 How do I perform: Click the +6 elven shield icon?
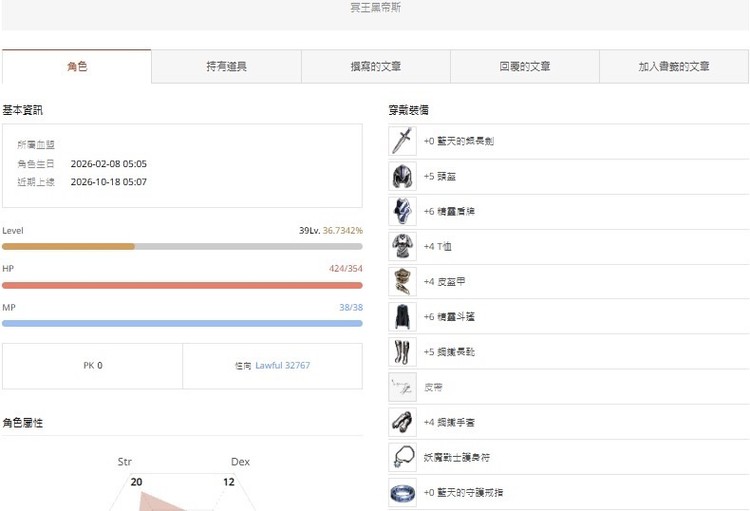click(402, 211)
